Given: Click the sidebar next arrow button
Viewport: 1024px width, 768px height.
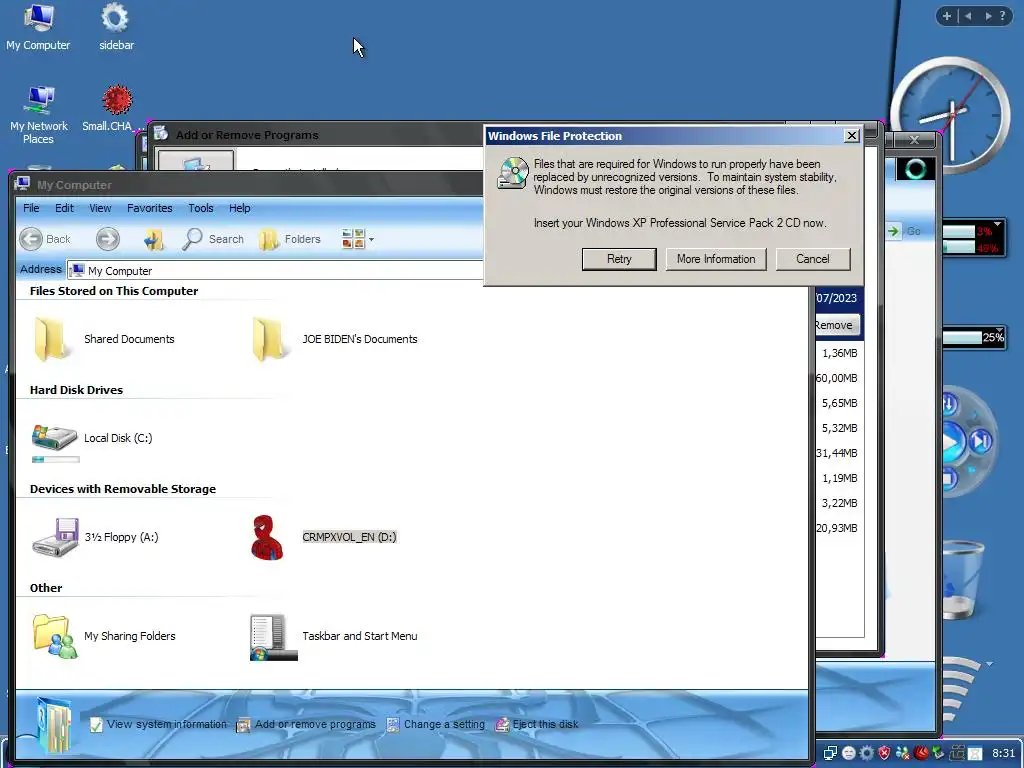Looking at the screenshot, I should click(988, 16).
